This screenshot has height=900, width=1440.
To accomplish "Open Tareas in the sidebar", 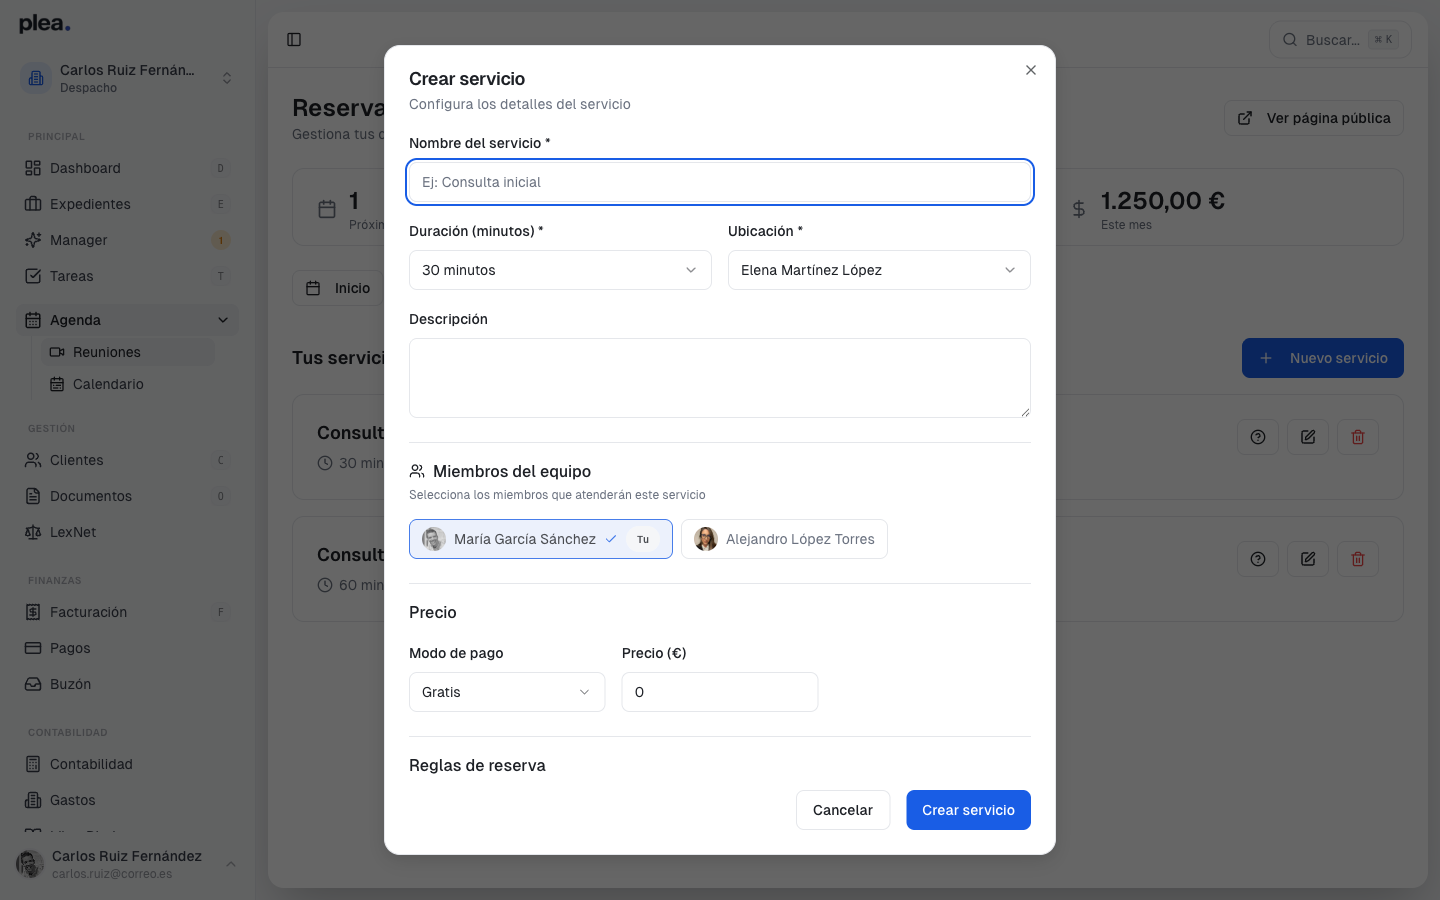I will (x=127, y=276).
